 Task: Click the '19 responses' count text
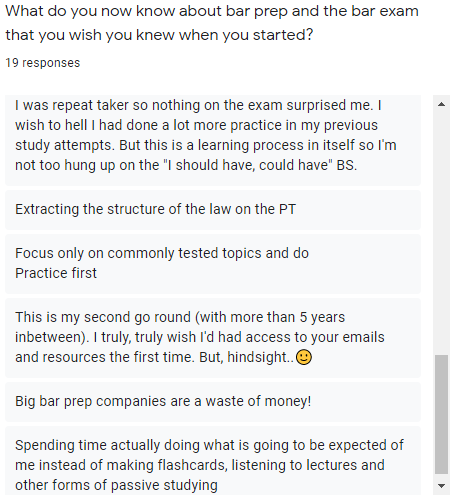tap(43, 63)
